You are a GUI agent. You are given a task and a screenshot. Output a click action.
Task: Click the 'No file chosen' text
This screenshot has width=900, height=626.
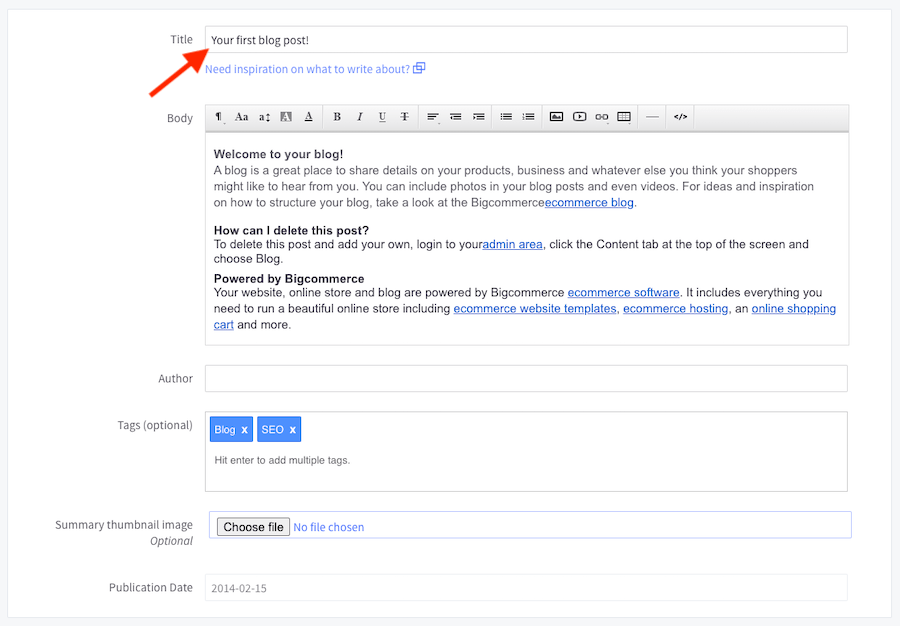[x=328, y=527]
